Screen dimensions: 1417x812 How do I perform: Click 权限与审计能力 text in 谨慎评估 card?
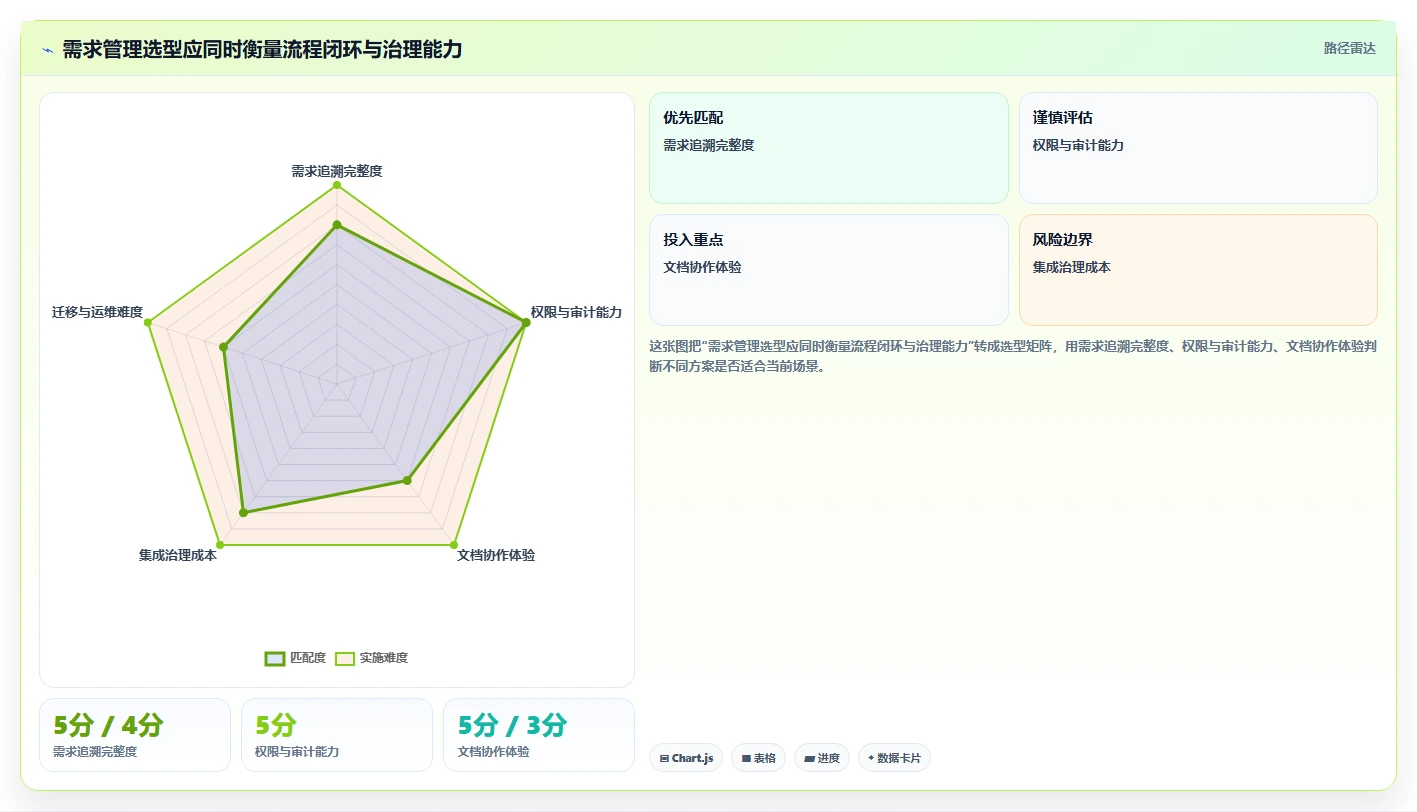pyautogui.click(x=1079, y=145)
